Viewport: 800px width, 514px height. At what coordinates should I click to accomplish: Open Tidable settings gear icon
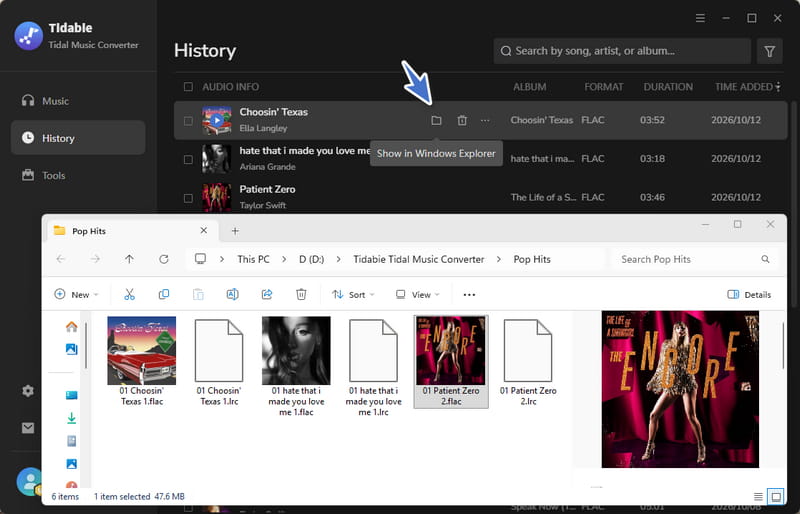point(28,390)
